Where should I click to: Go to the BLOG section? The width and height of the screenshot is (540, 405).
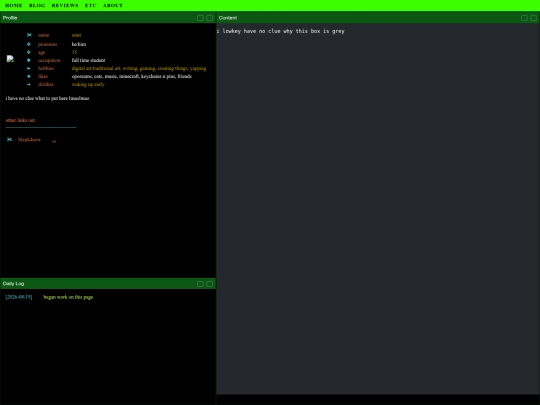tap(37, 6)
